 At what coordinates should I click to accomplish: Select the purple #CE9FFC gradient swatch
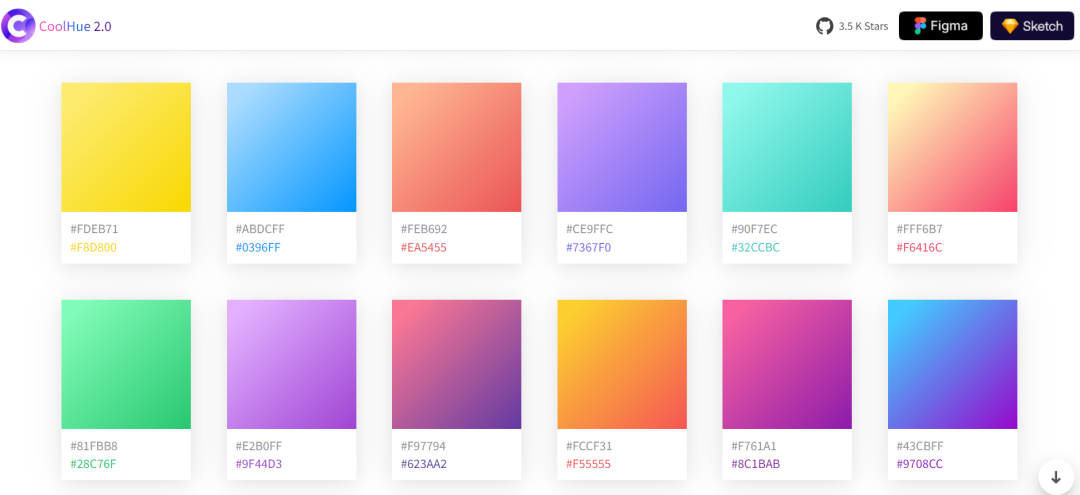[622, 147]
